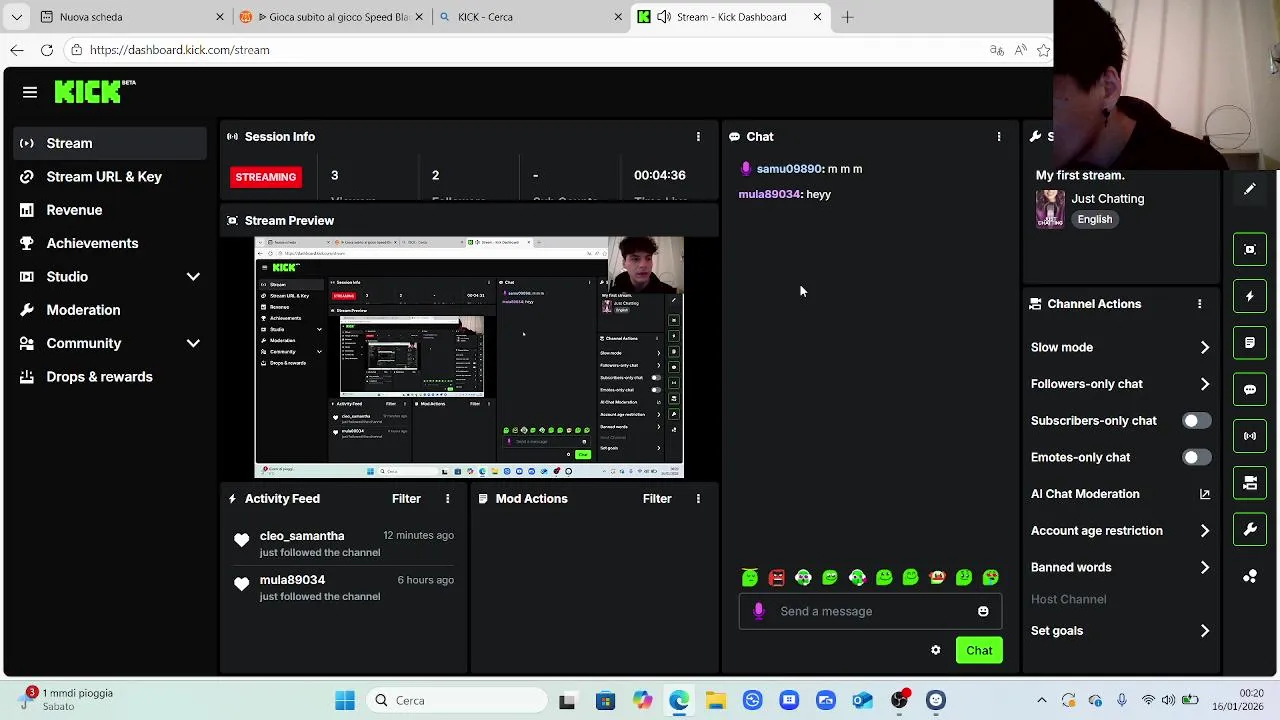The image size is (1280, 720).
Task: Open the emote picker smiley icon
Action: pyautogui.click(x=983, y=611)
